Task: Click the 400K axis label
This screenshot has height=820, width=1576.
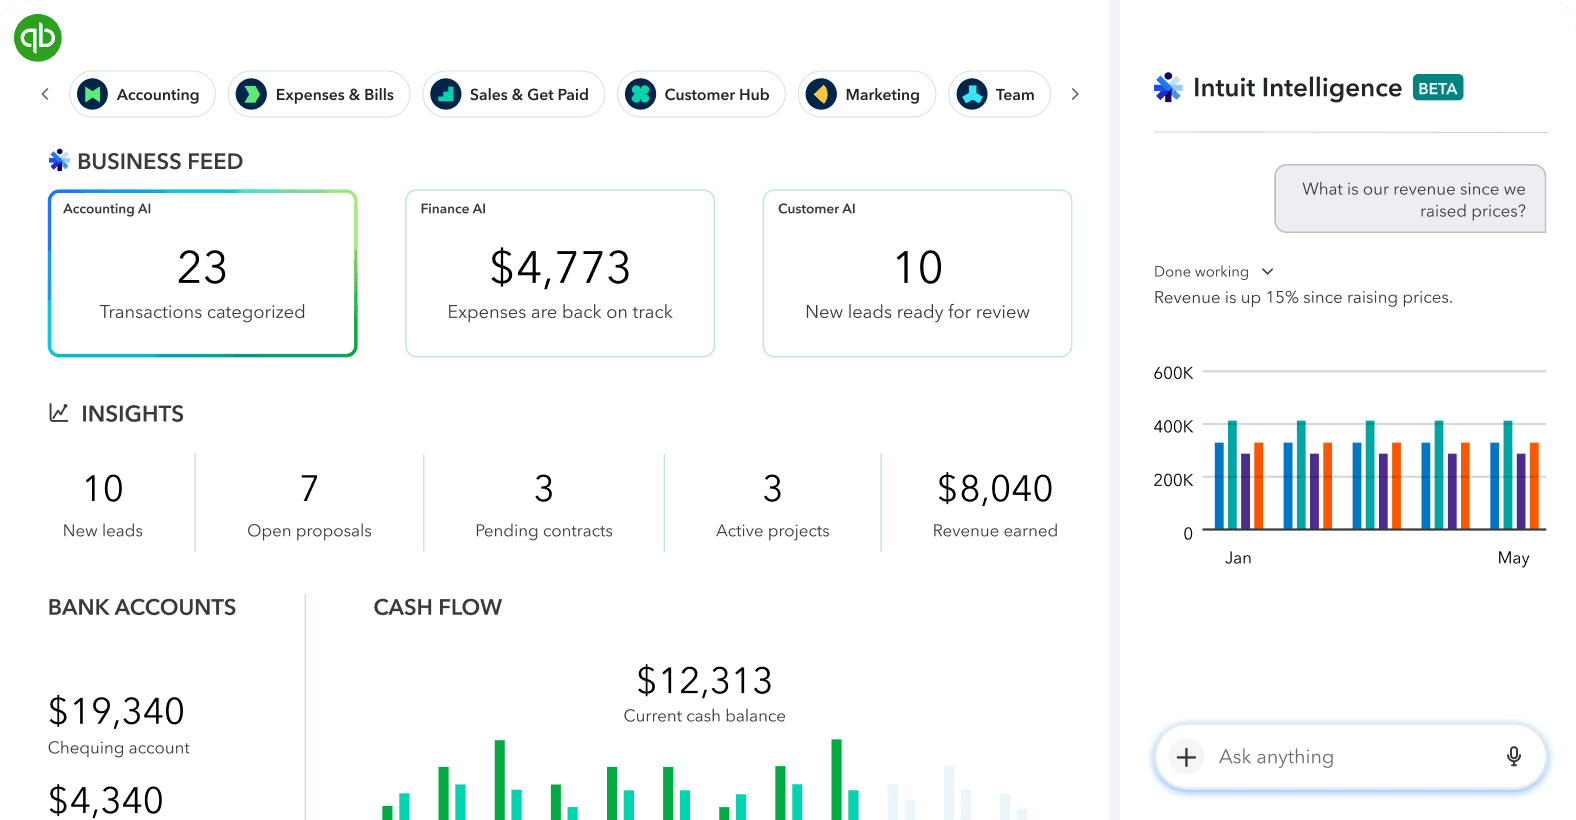Action: coord(1173,426)
